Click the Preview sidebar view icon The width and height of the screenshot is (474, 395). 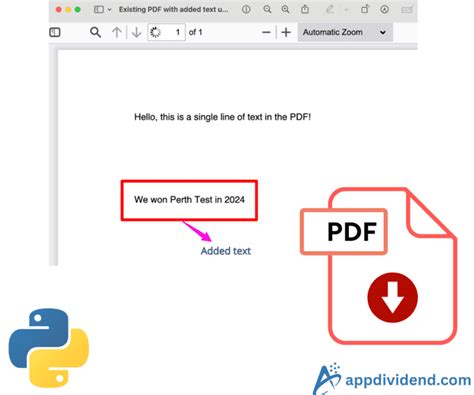(99, 9)
